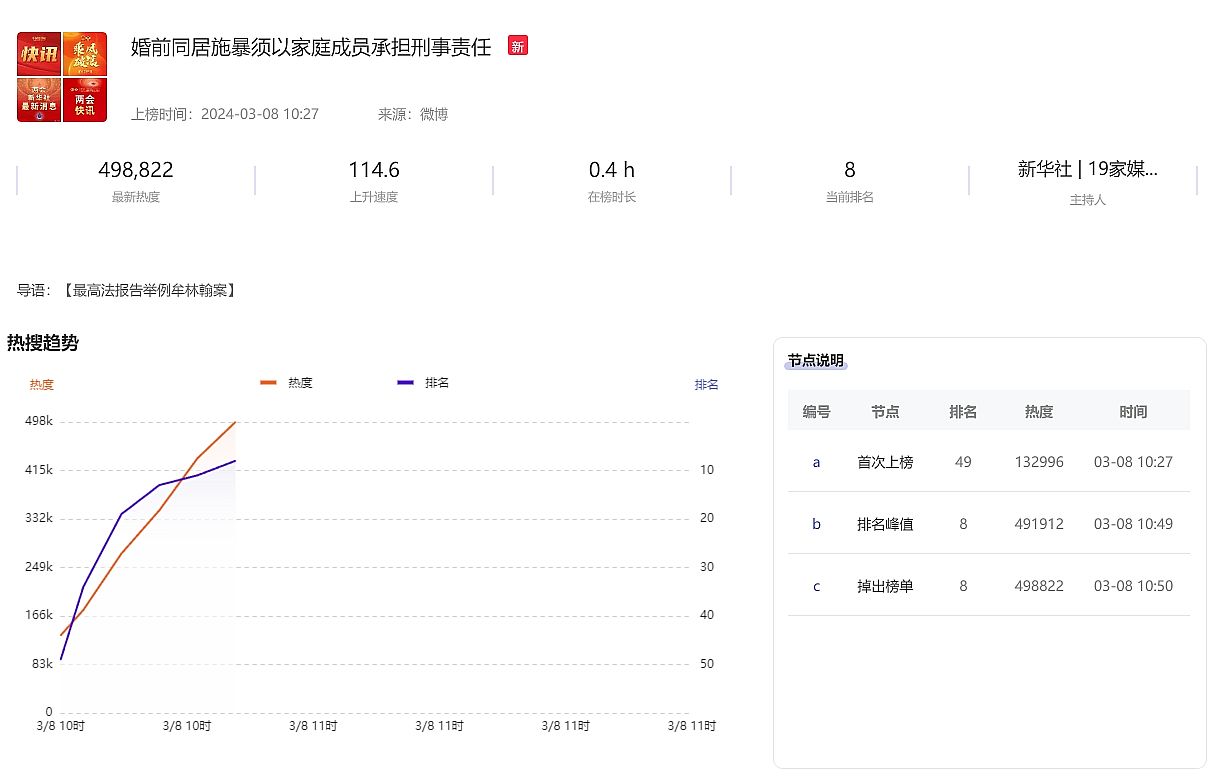This screenshot has height=780, width=1216.
Task: Select the 掉出榜单 node row
Action: [989, 586]
